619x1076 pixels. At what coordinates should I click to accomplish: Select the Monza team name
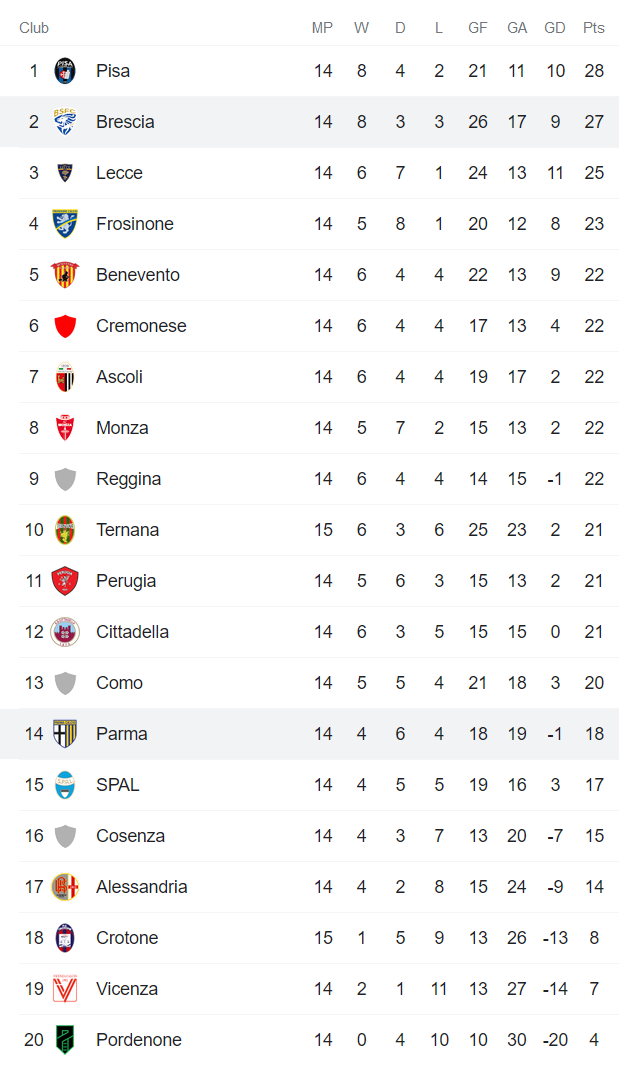pyautogui.click(x=122, y=428)
